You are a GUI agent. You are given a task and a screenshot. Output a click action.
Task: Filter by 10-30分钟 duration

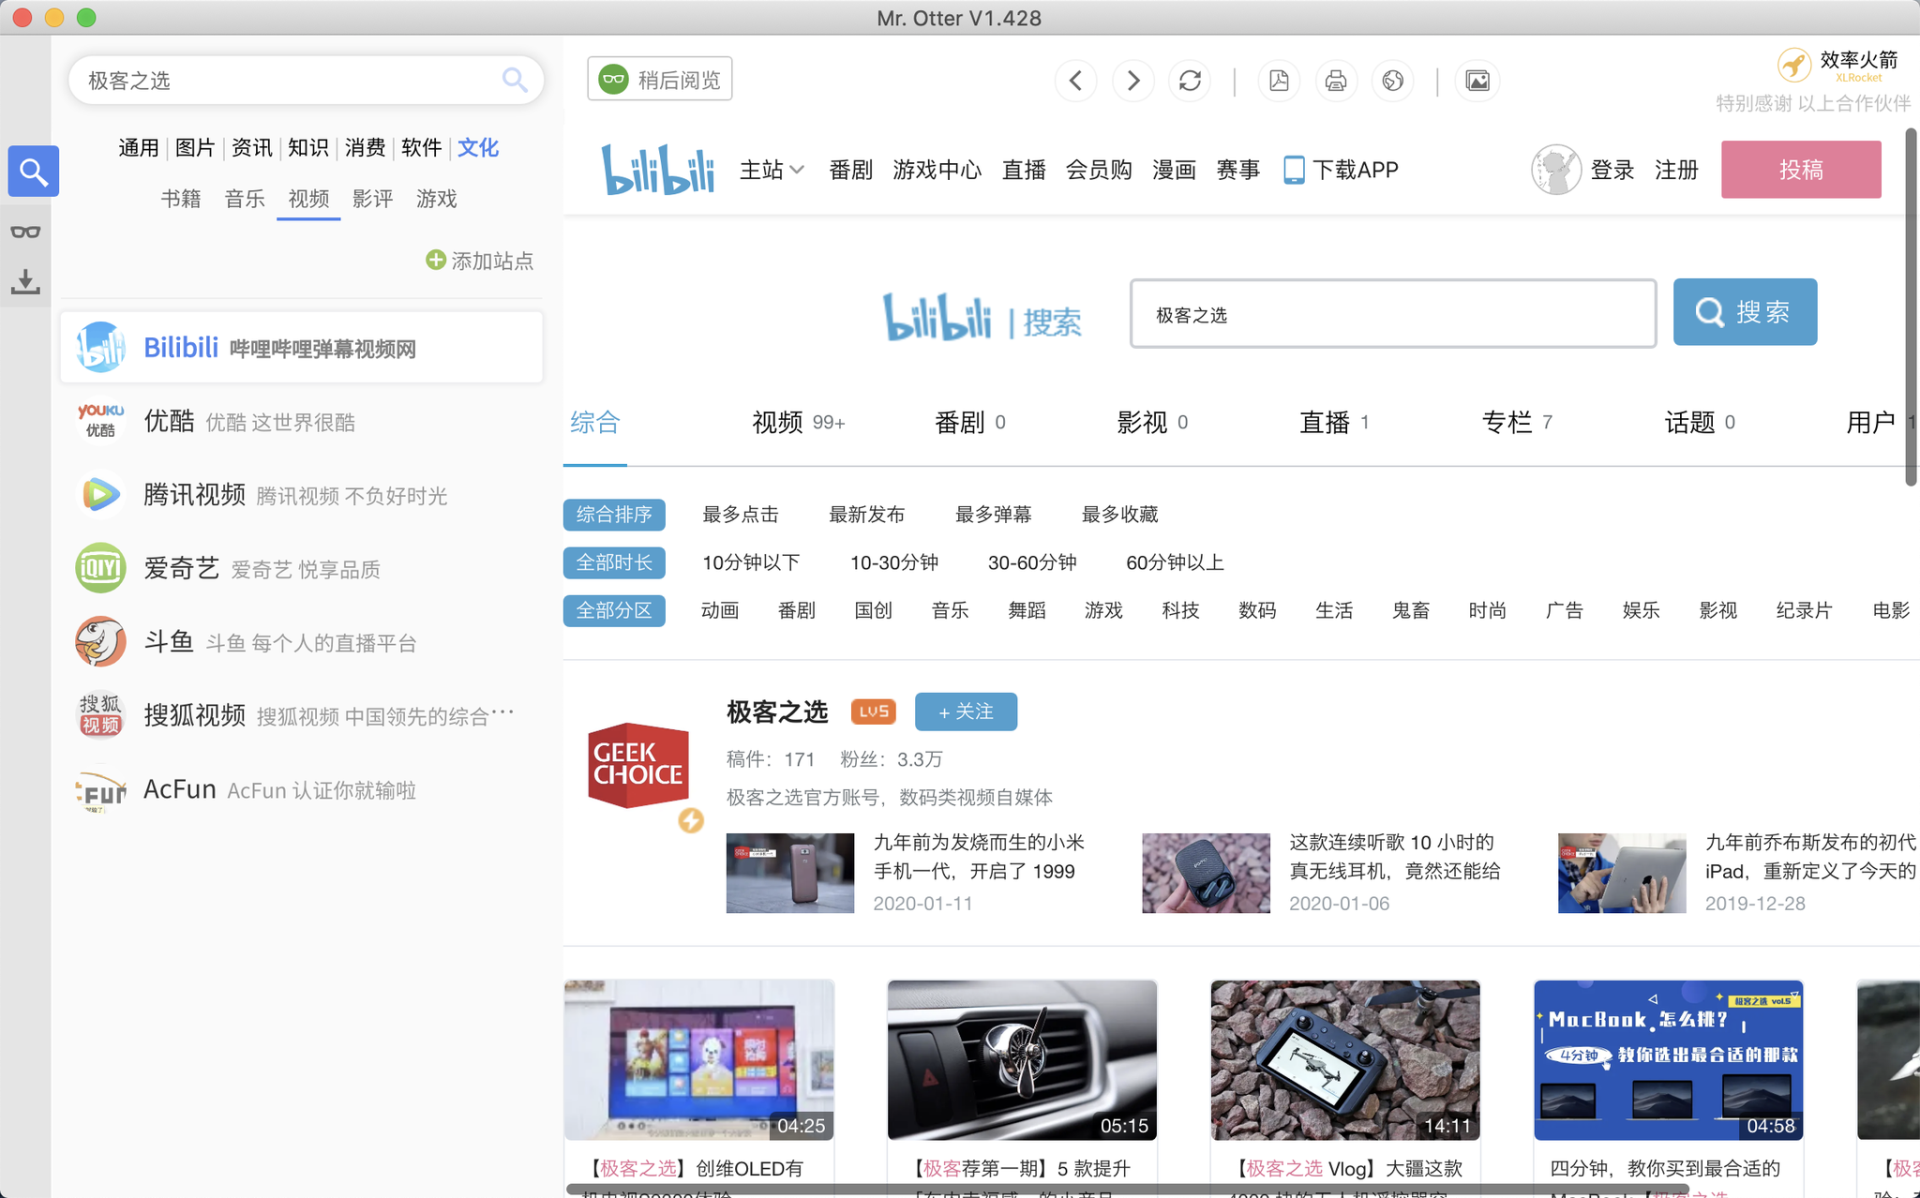click(894, 562)
